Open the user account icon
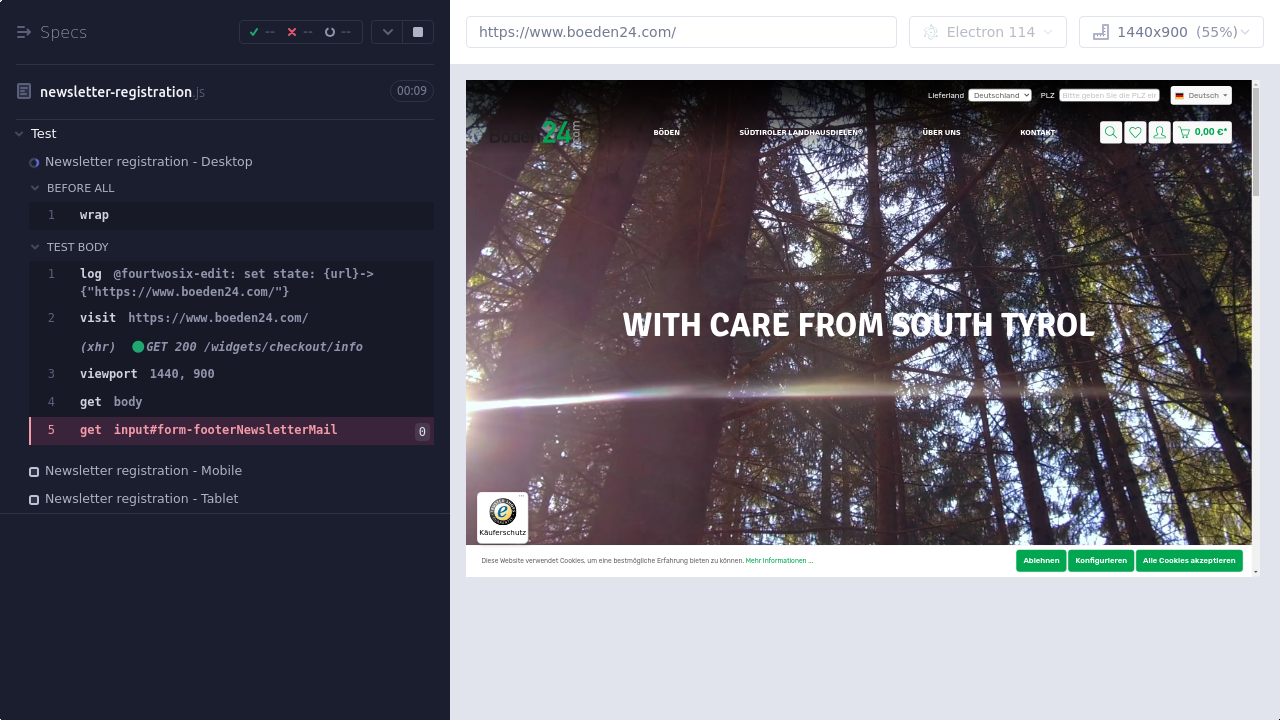Viewport: 1280px width, 720px height. pos(1159,132)
